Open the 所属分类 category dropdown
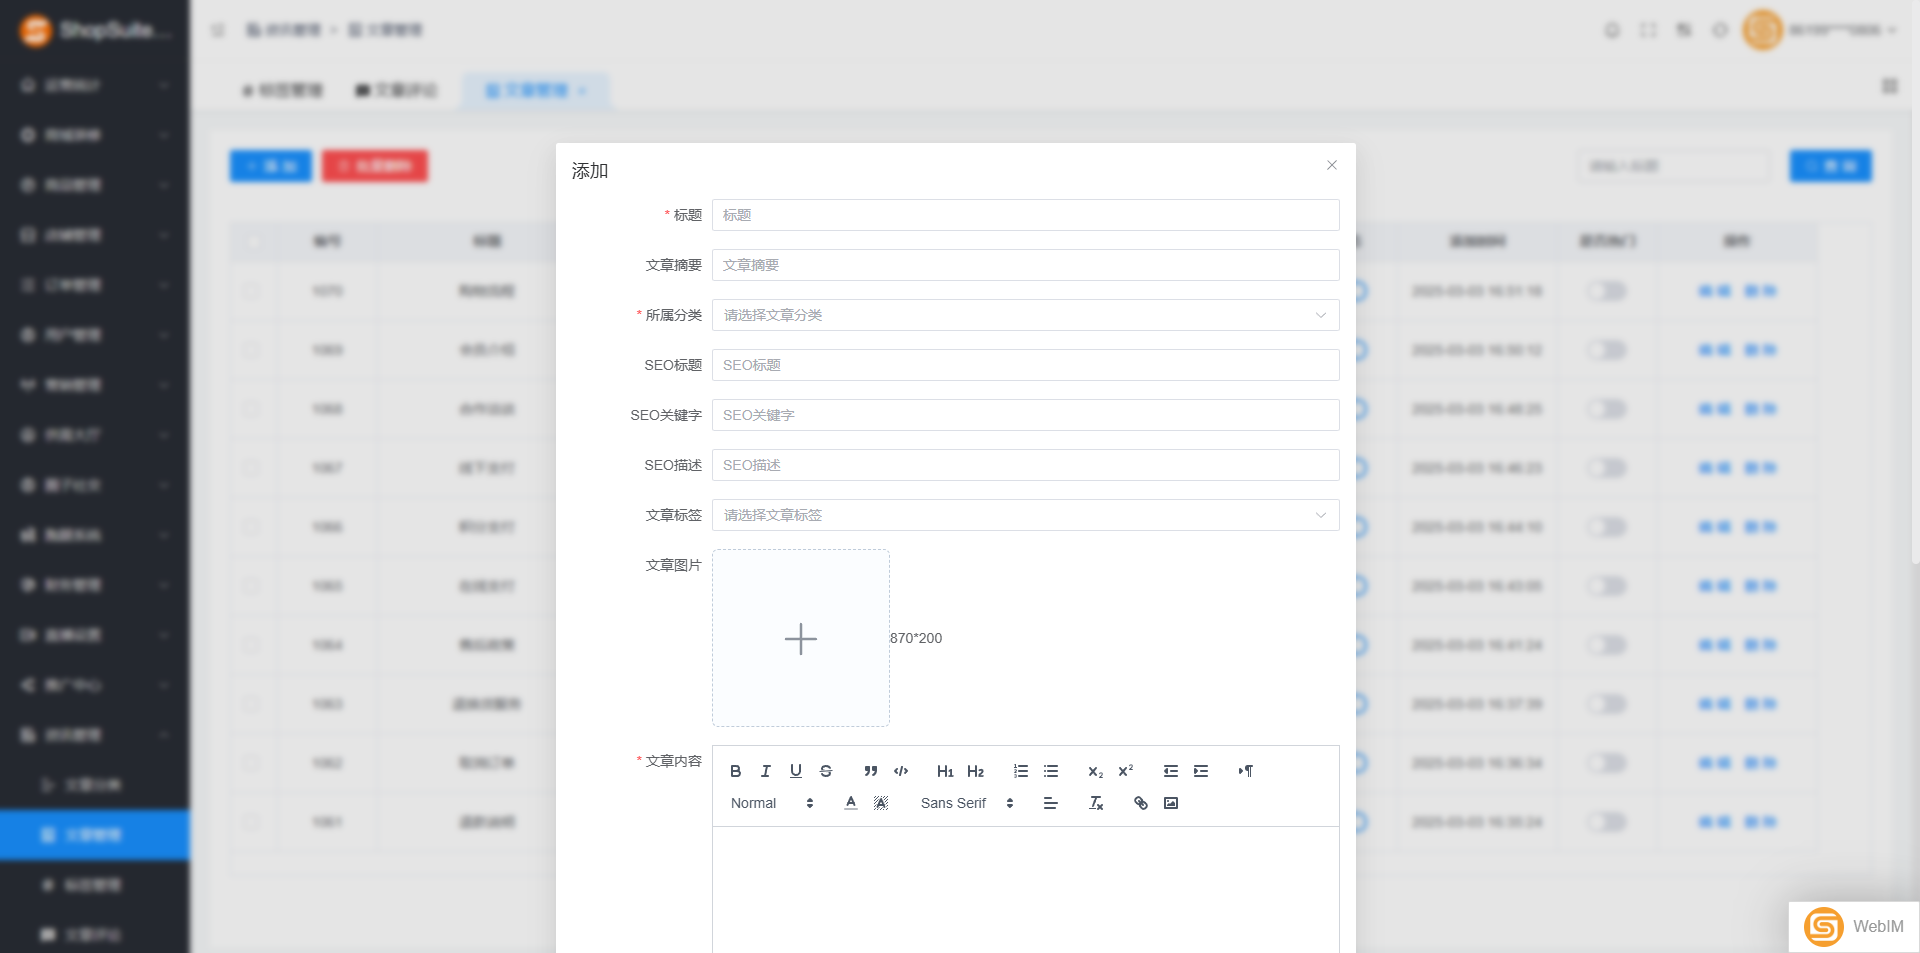Screen dimensions: 1920x953 (1025, 315)
